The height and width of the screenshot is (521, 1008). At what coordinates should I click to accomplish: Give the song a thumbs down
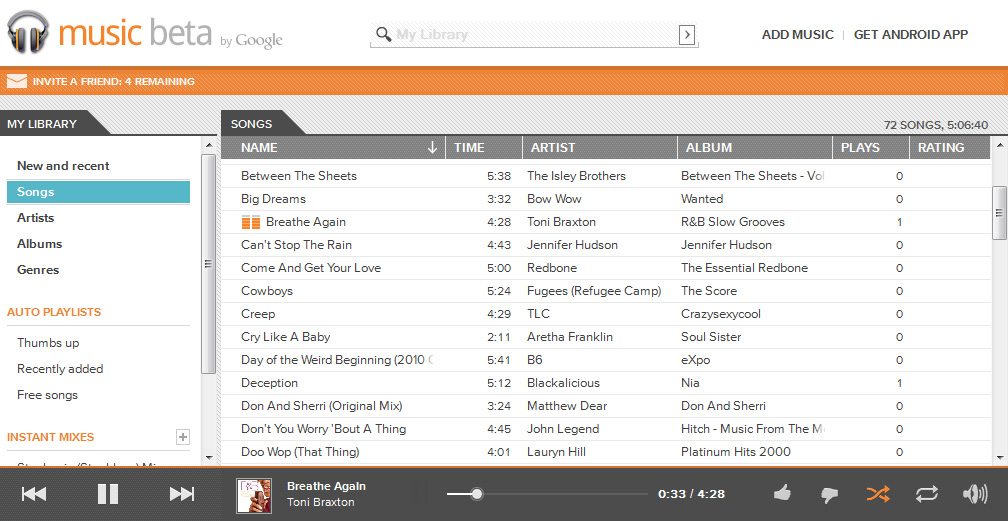click(829, 494)
